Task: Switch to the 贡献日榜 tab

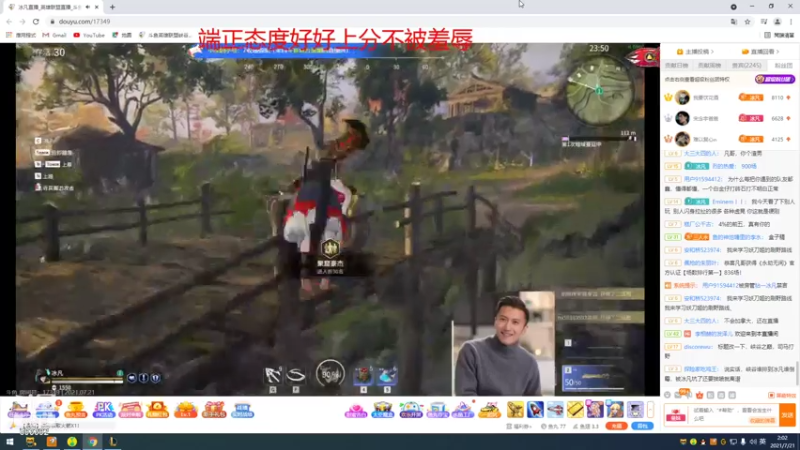Action: click(677, 65)
